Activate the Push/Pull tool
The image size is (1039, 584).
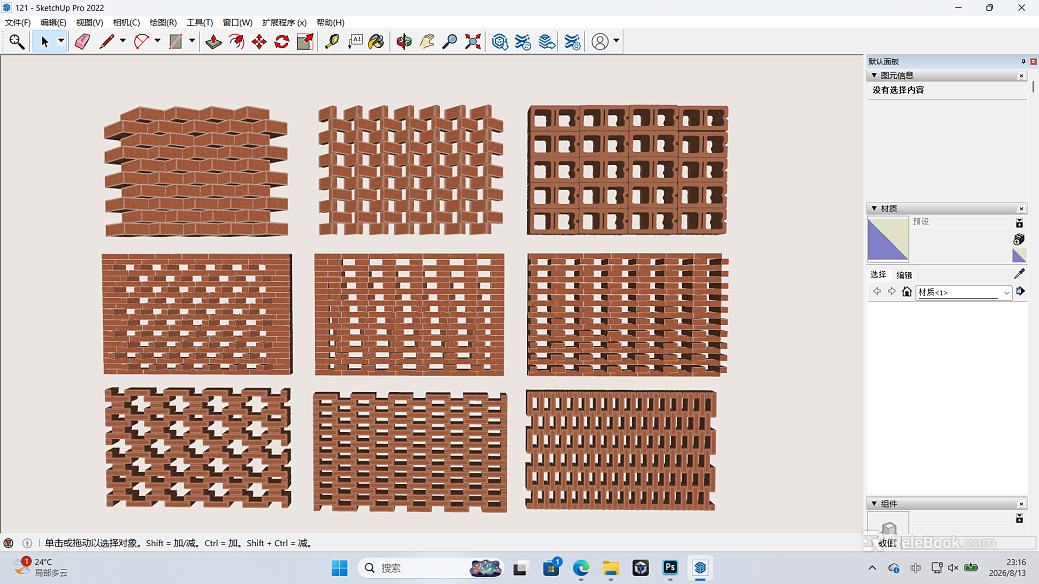tap(213, 42)
